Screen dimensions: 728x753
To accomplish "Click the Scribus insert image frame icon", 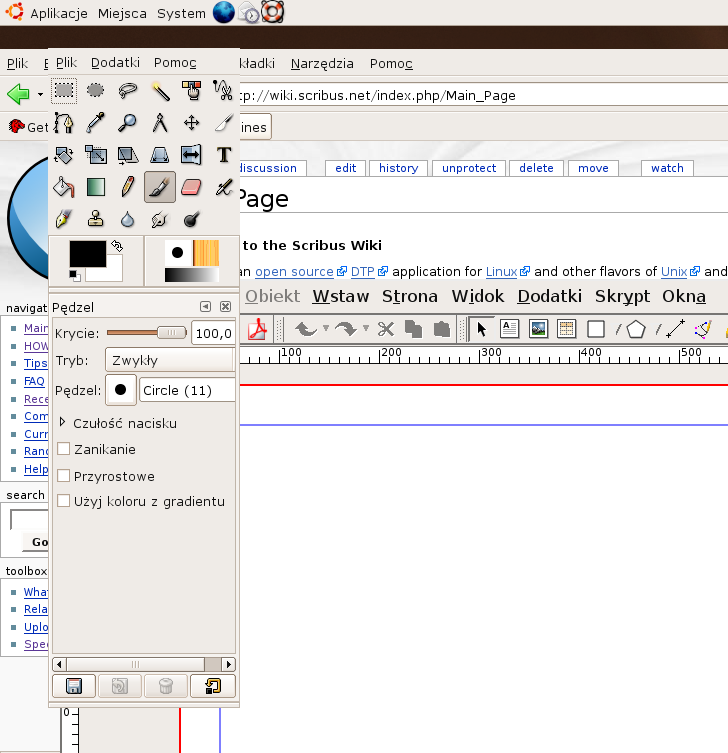I will 538,329.
